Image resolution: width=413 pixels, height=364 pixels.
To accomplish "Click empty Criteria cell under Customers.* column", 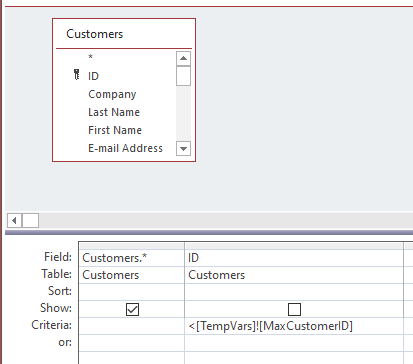I will click(132, 326).
